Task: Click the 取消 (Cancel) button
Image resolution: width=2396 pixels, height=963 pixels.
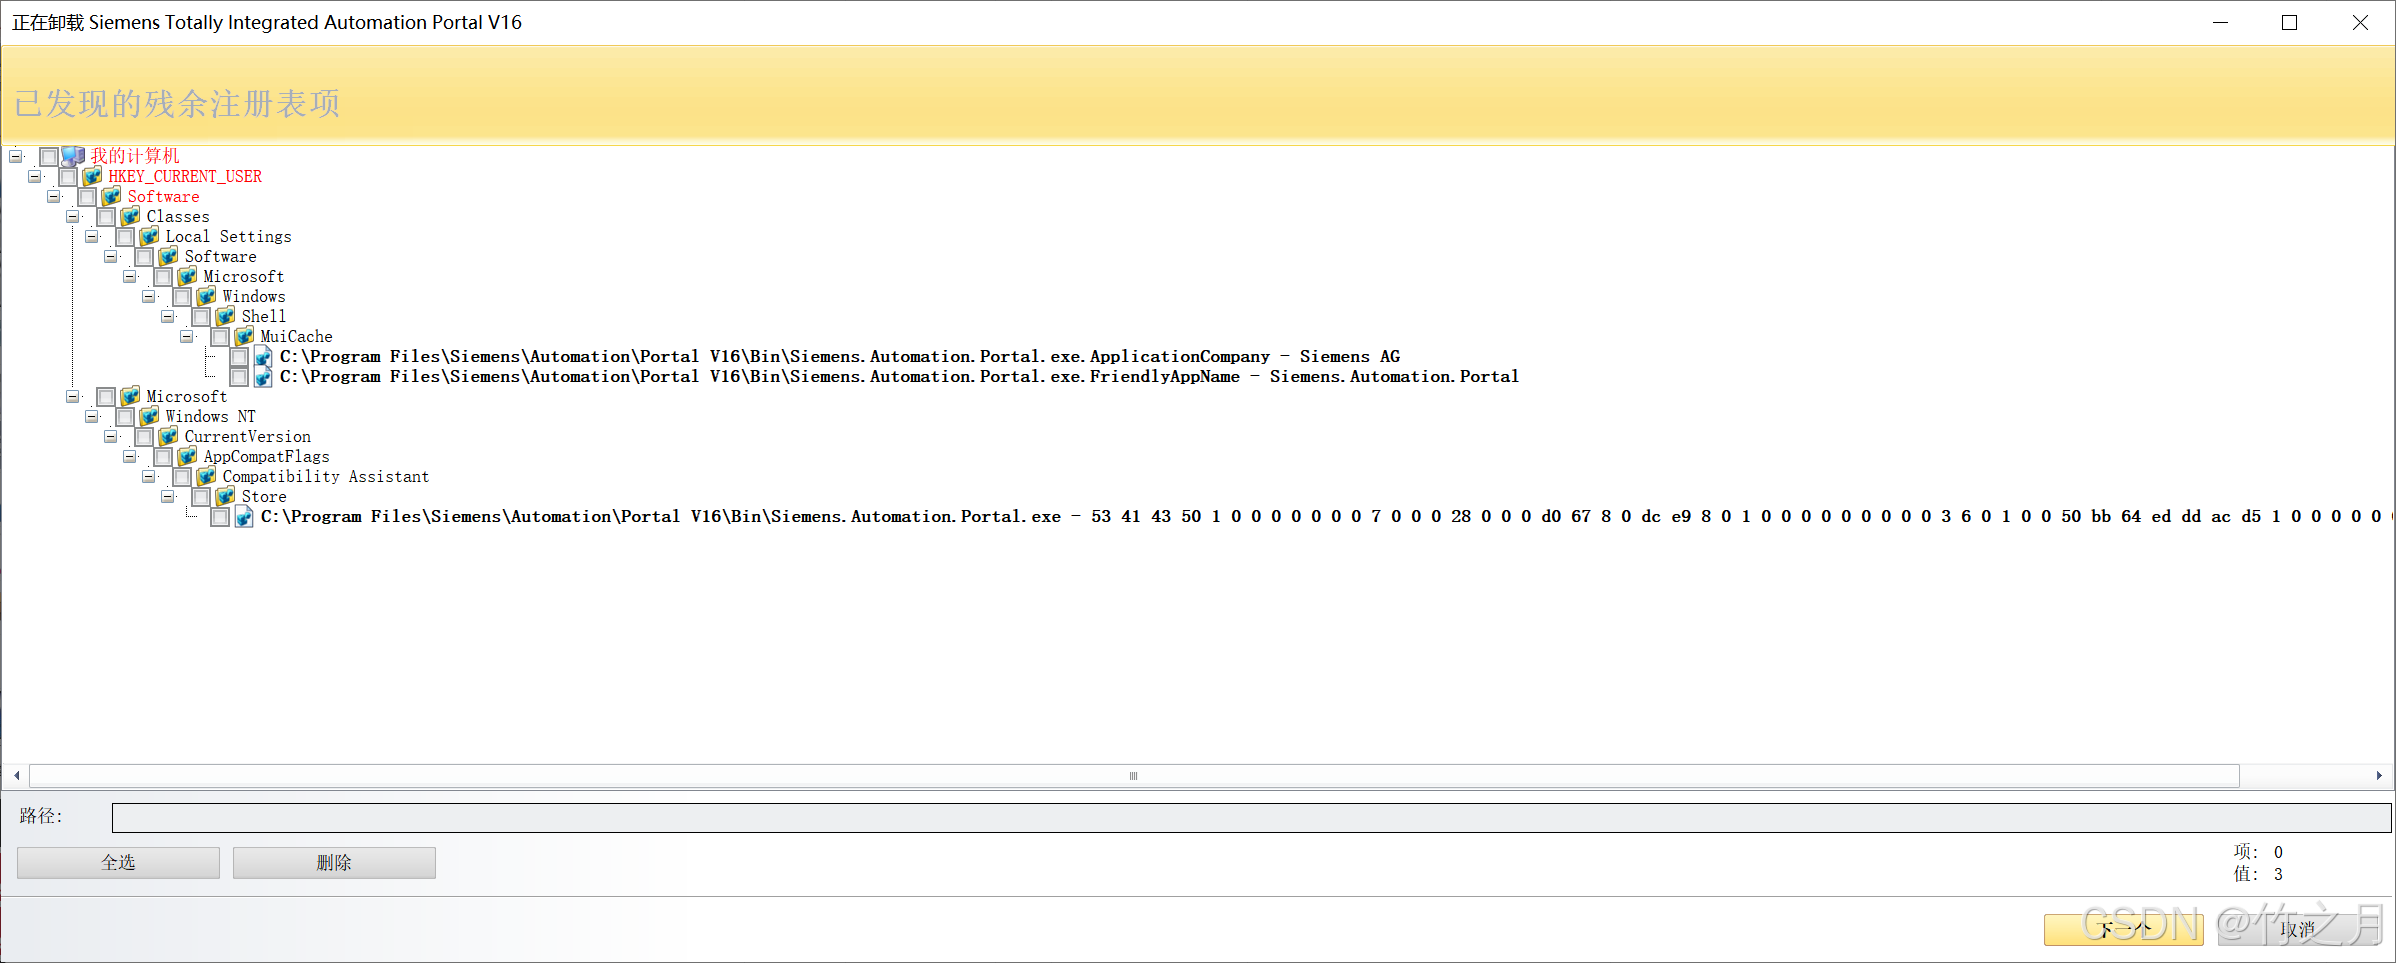Action: [x=2297, y=929]
